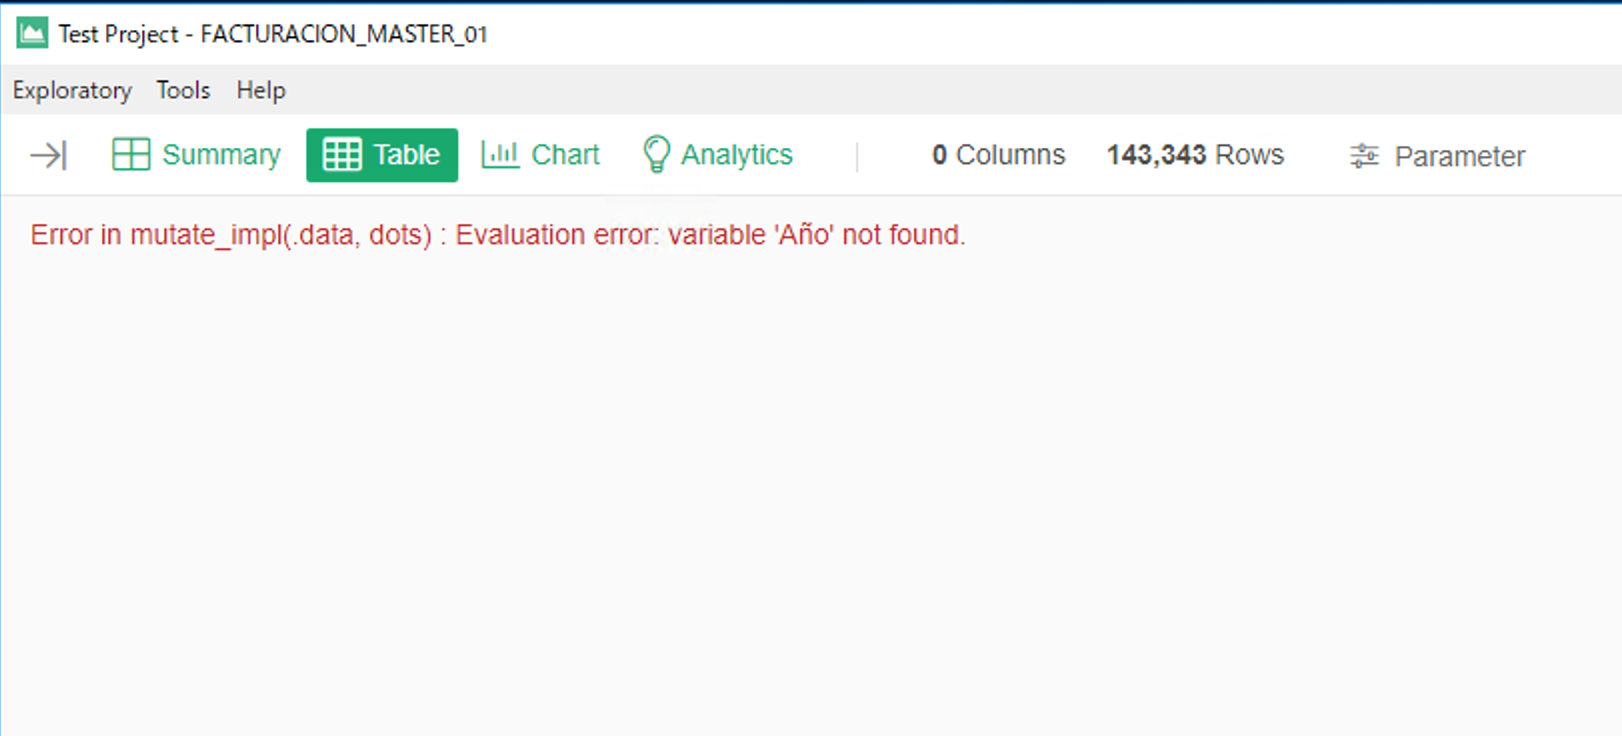Click the empty area below the error

[x=800, y=480]
